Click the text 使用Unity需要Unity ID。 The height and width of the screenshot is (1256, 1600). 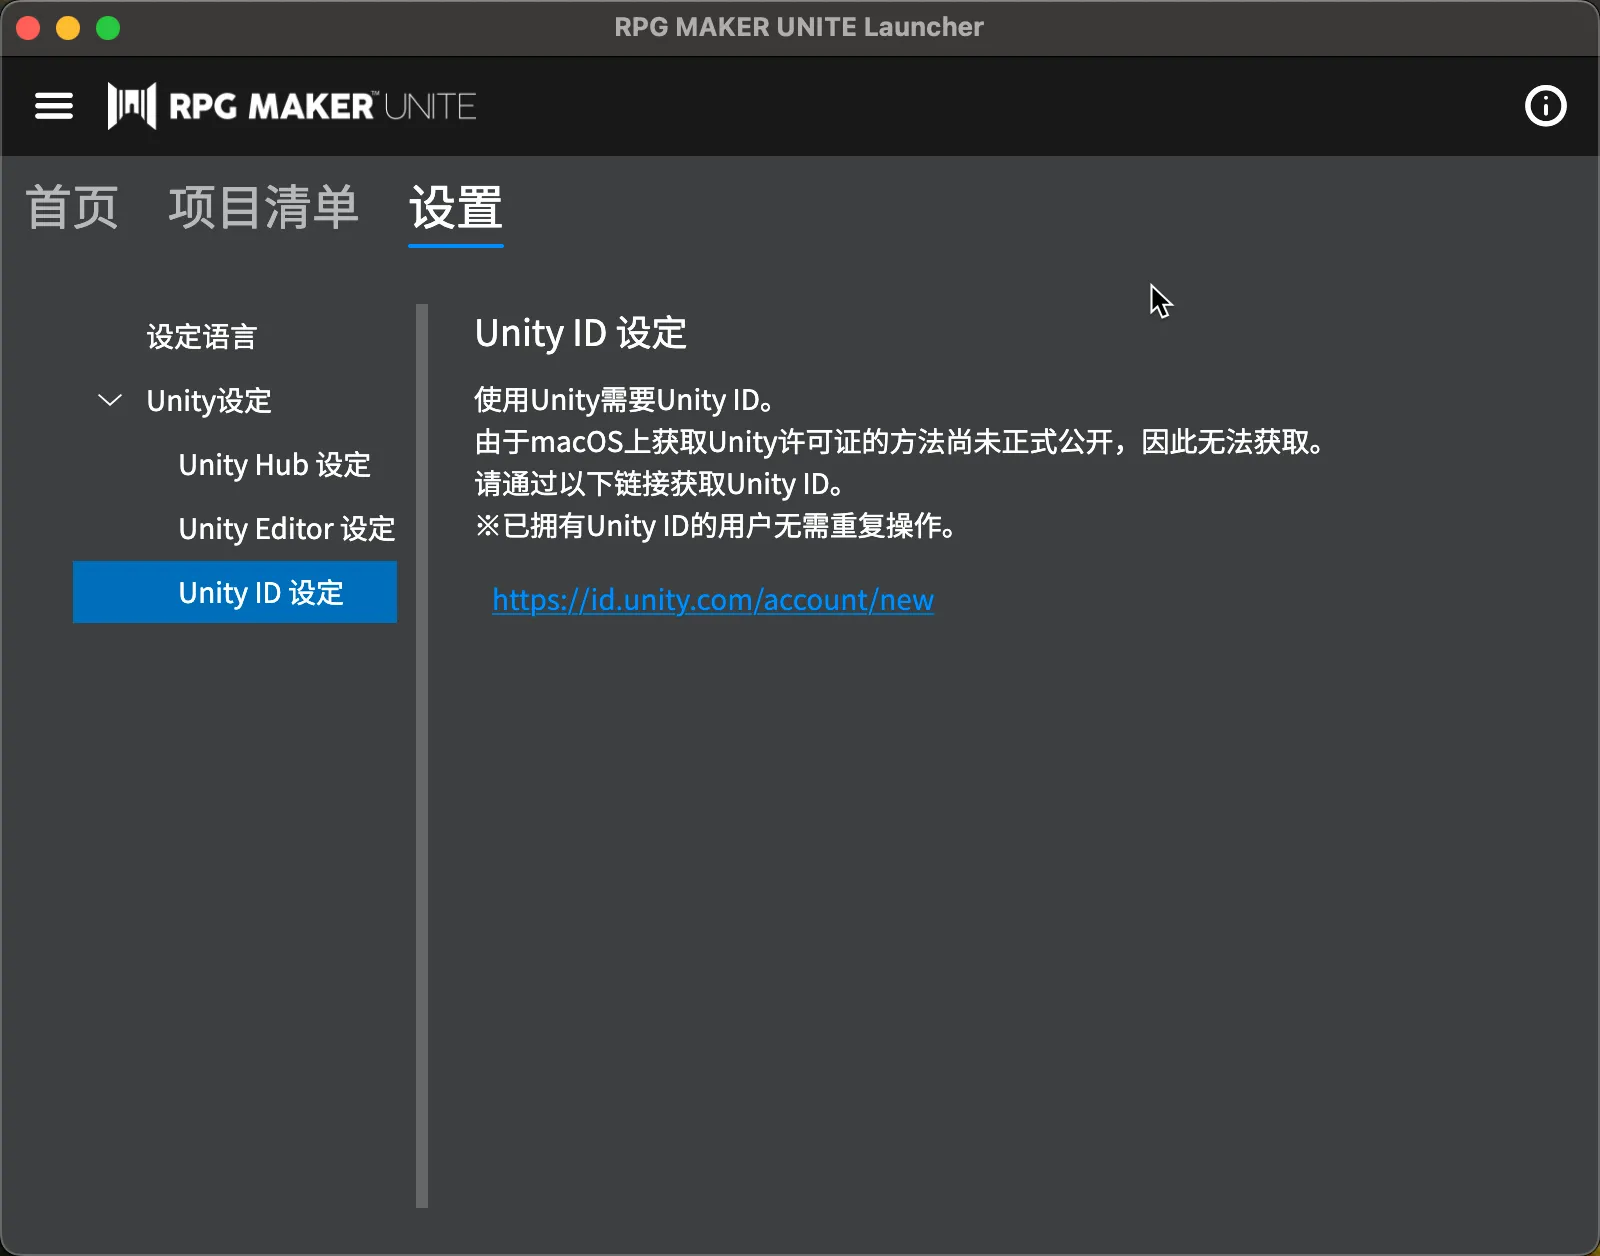tap(624, 400)
